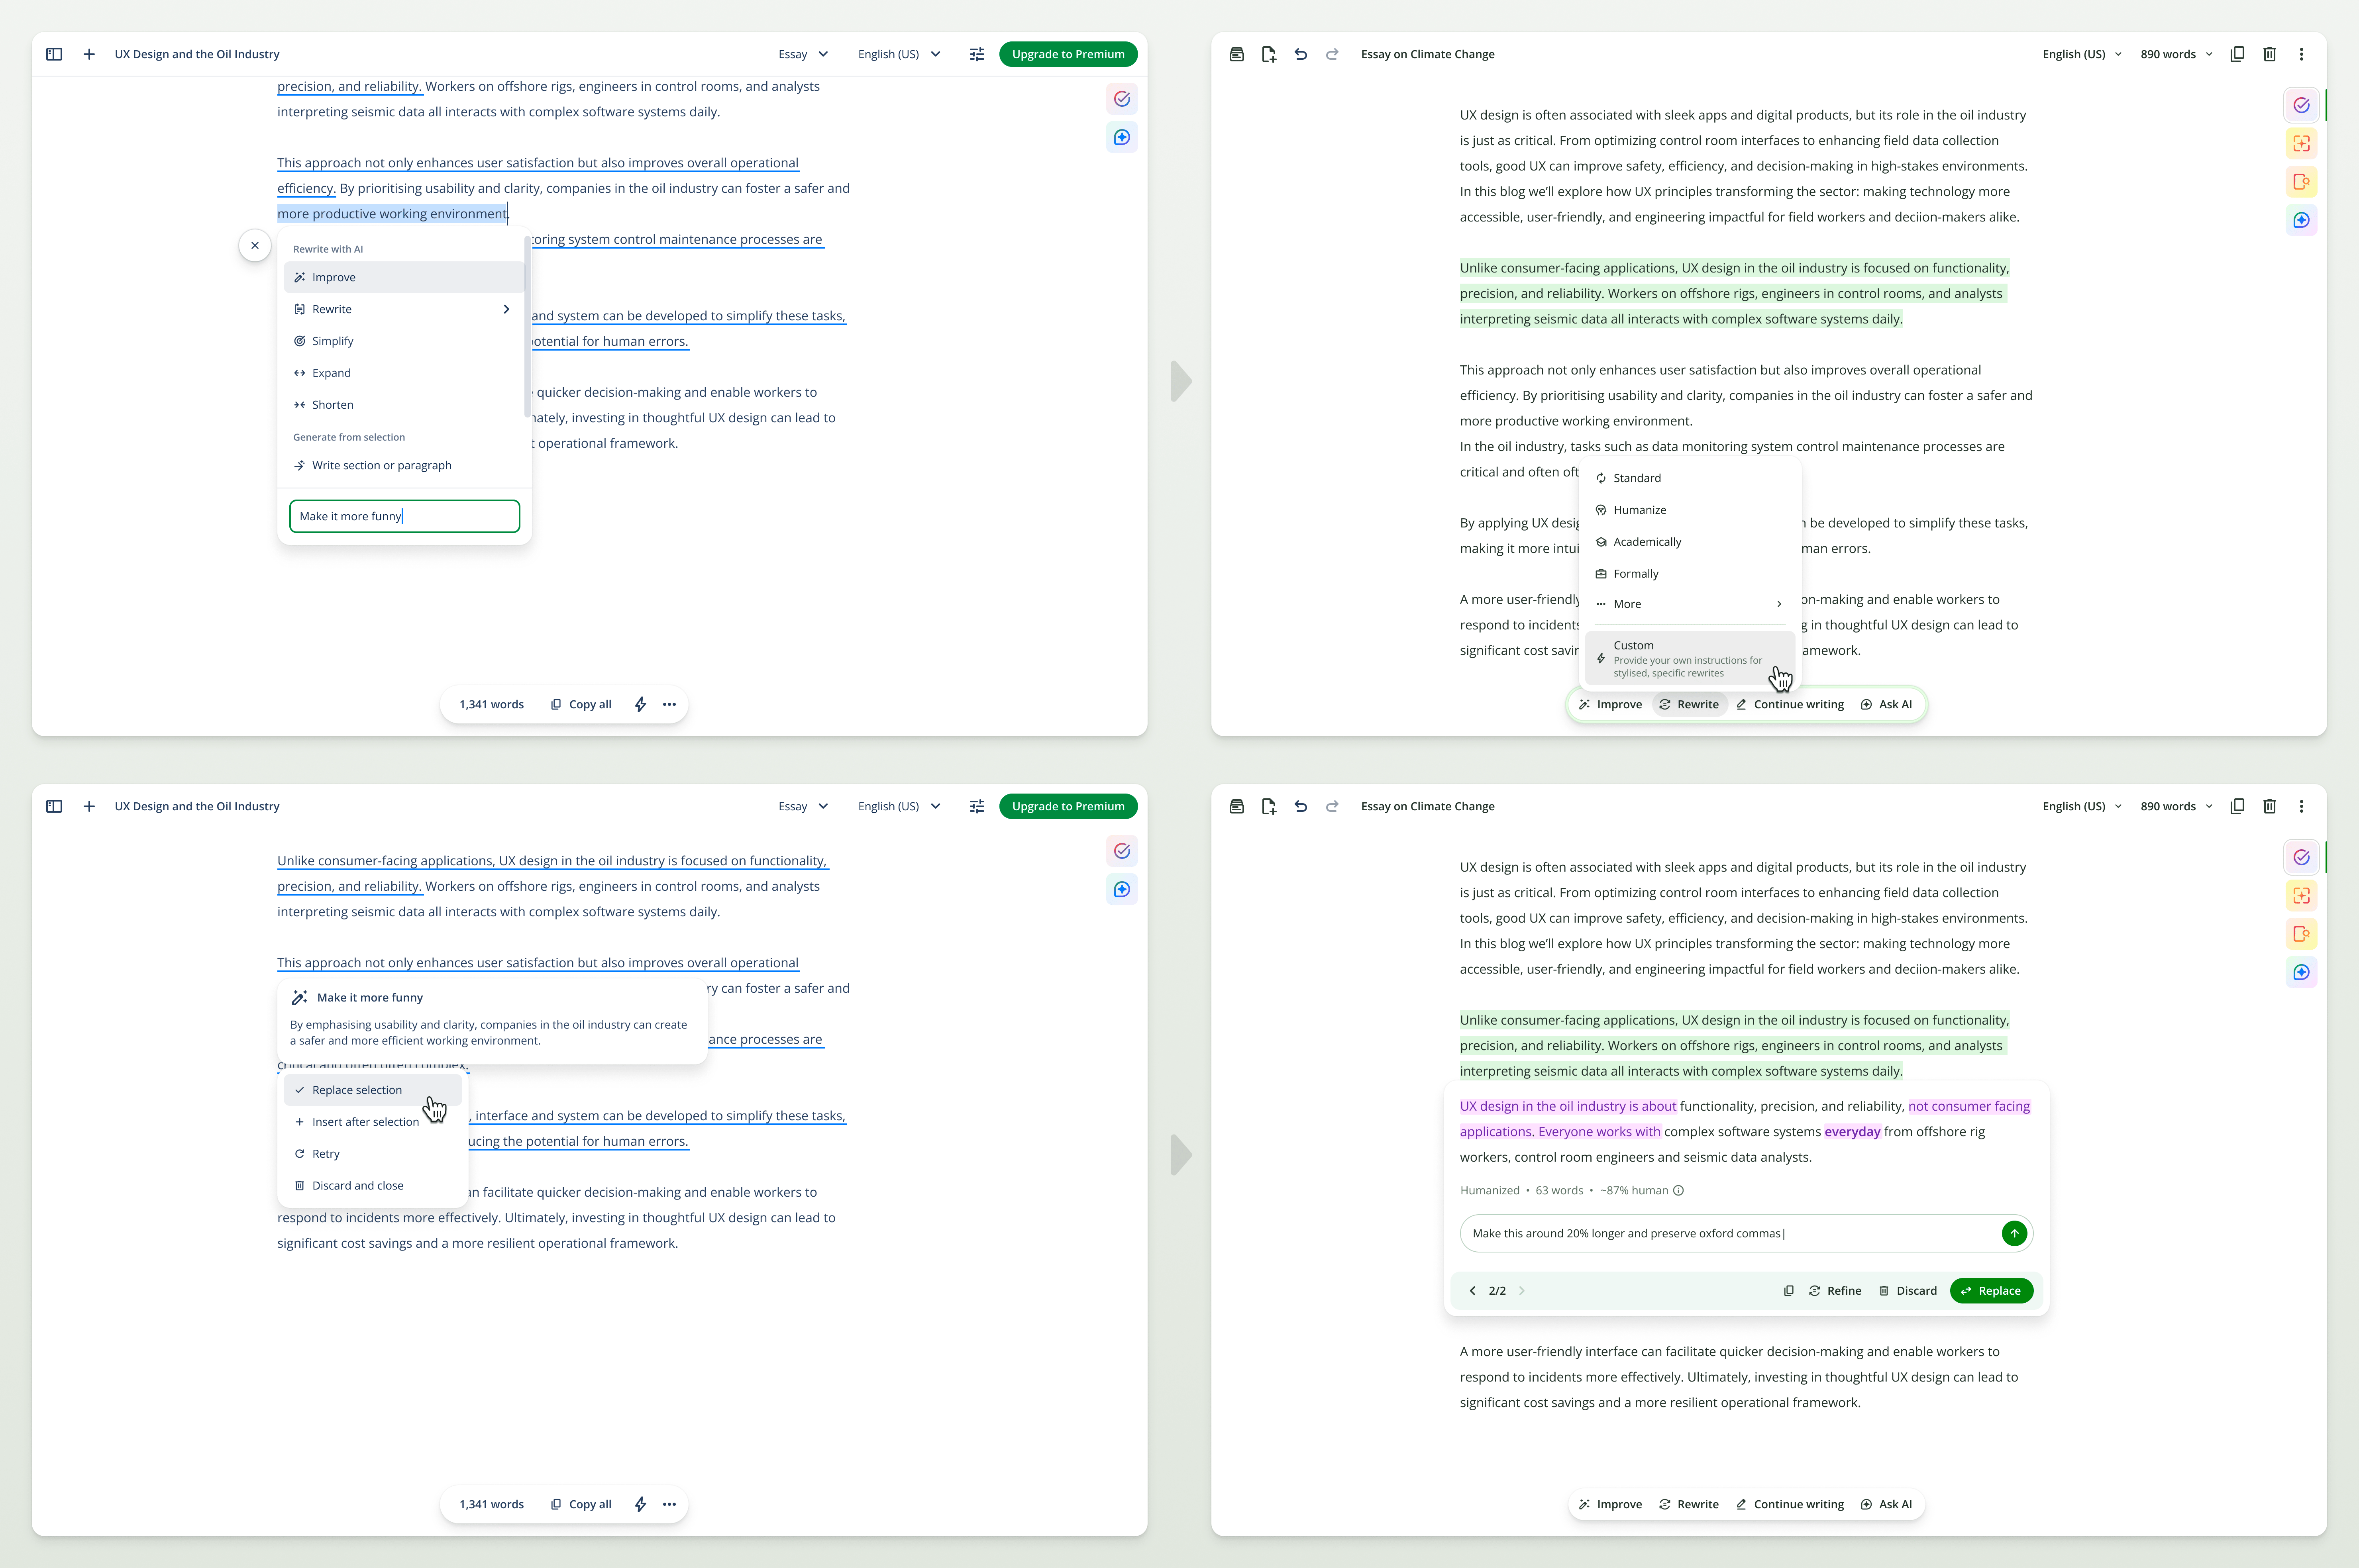Image resolution: width=2359 pixels, height=1568 pixels.
Task: Click the green Replace button
Action: tap(1991, 1291)
